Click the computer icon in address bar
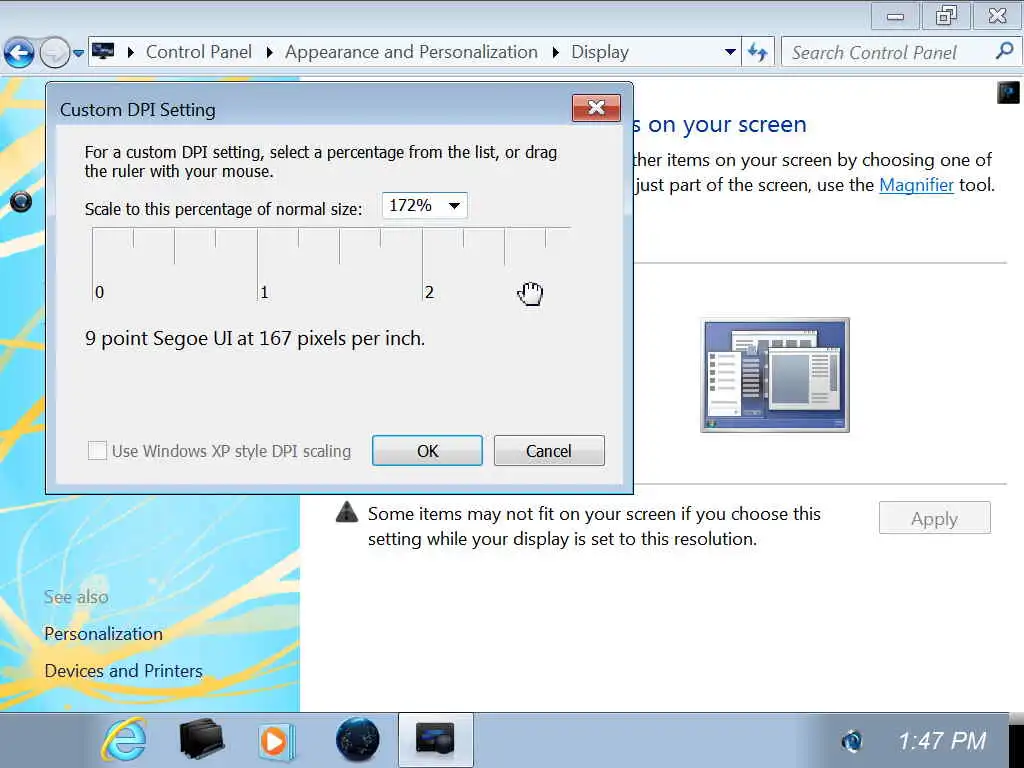 coord(103,51)
